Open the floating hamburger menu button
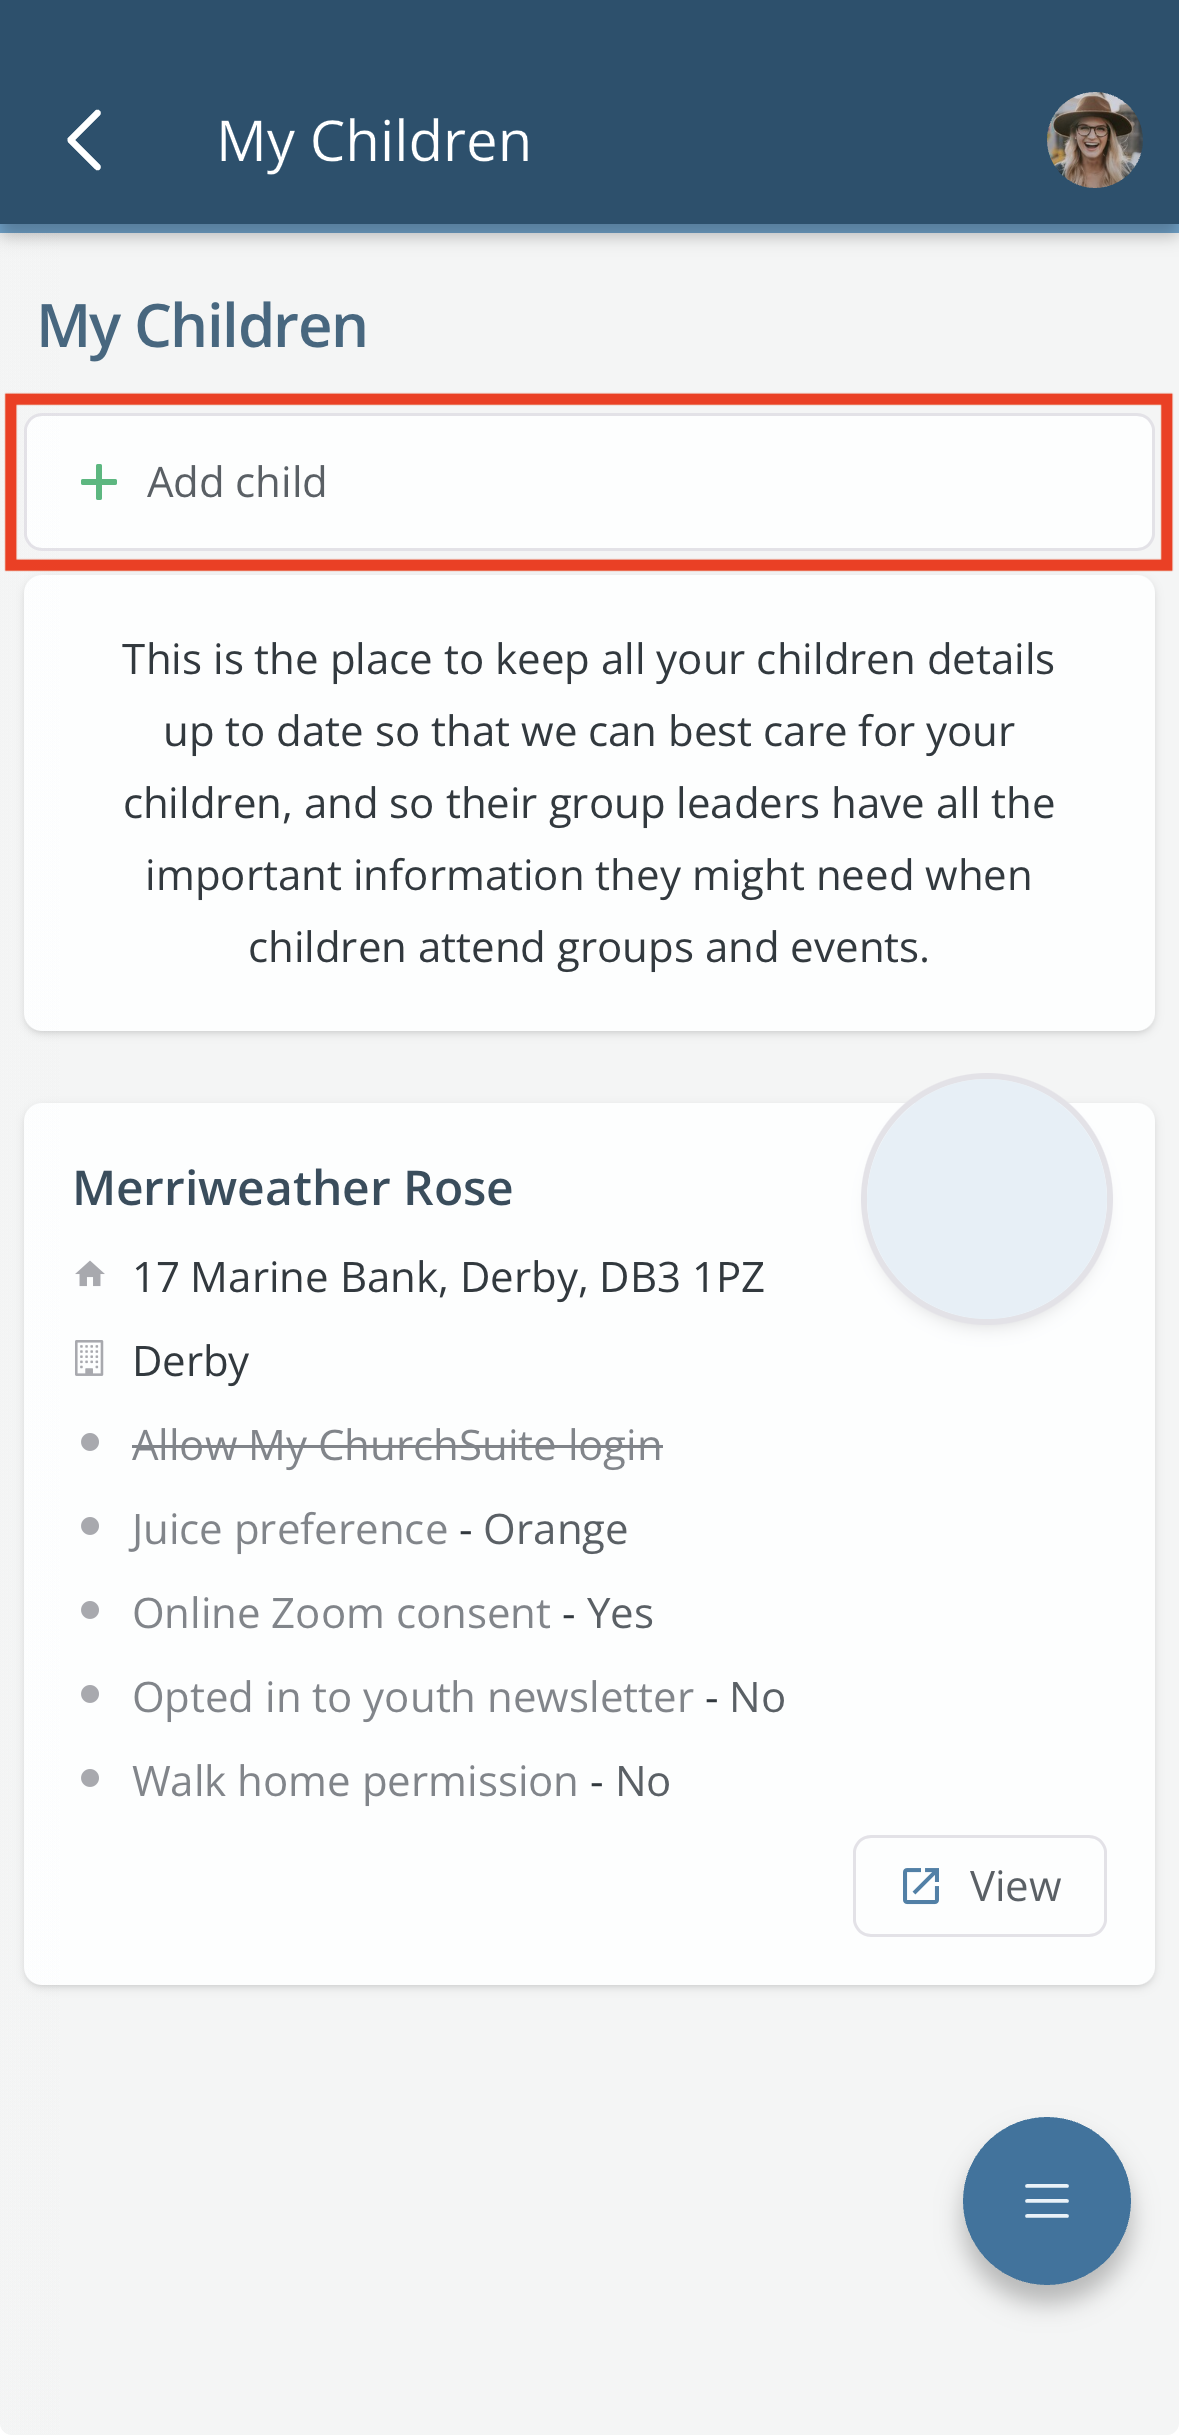Screen dimensions: 1179x2435 (x=1046, y=2200)
